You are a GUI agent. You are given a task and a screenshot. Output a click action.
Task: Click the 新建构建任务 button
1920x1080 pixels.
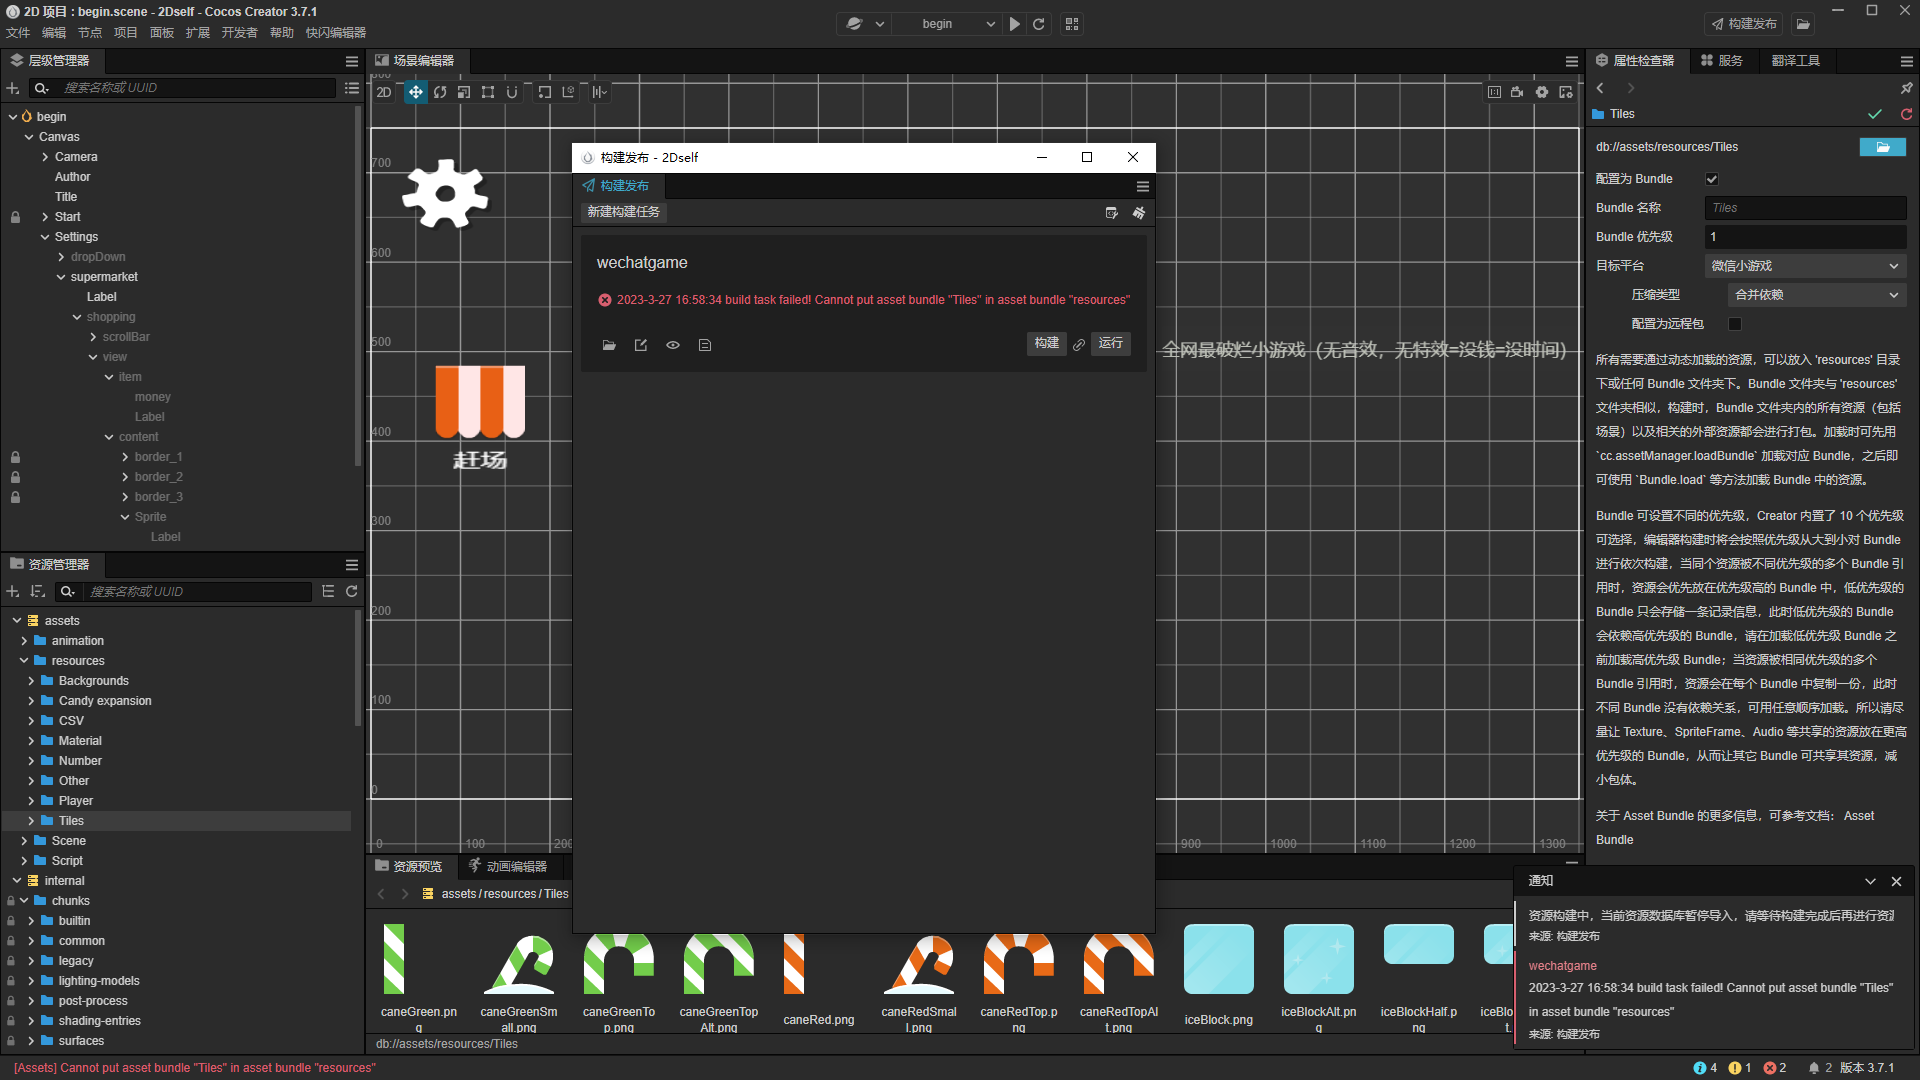623,212
